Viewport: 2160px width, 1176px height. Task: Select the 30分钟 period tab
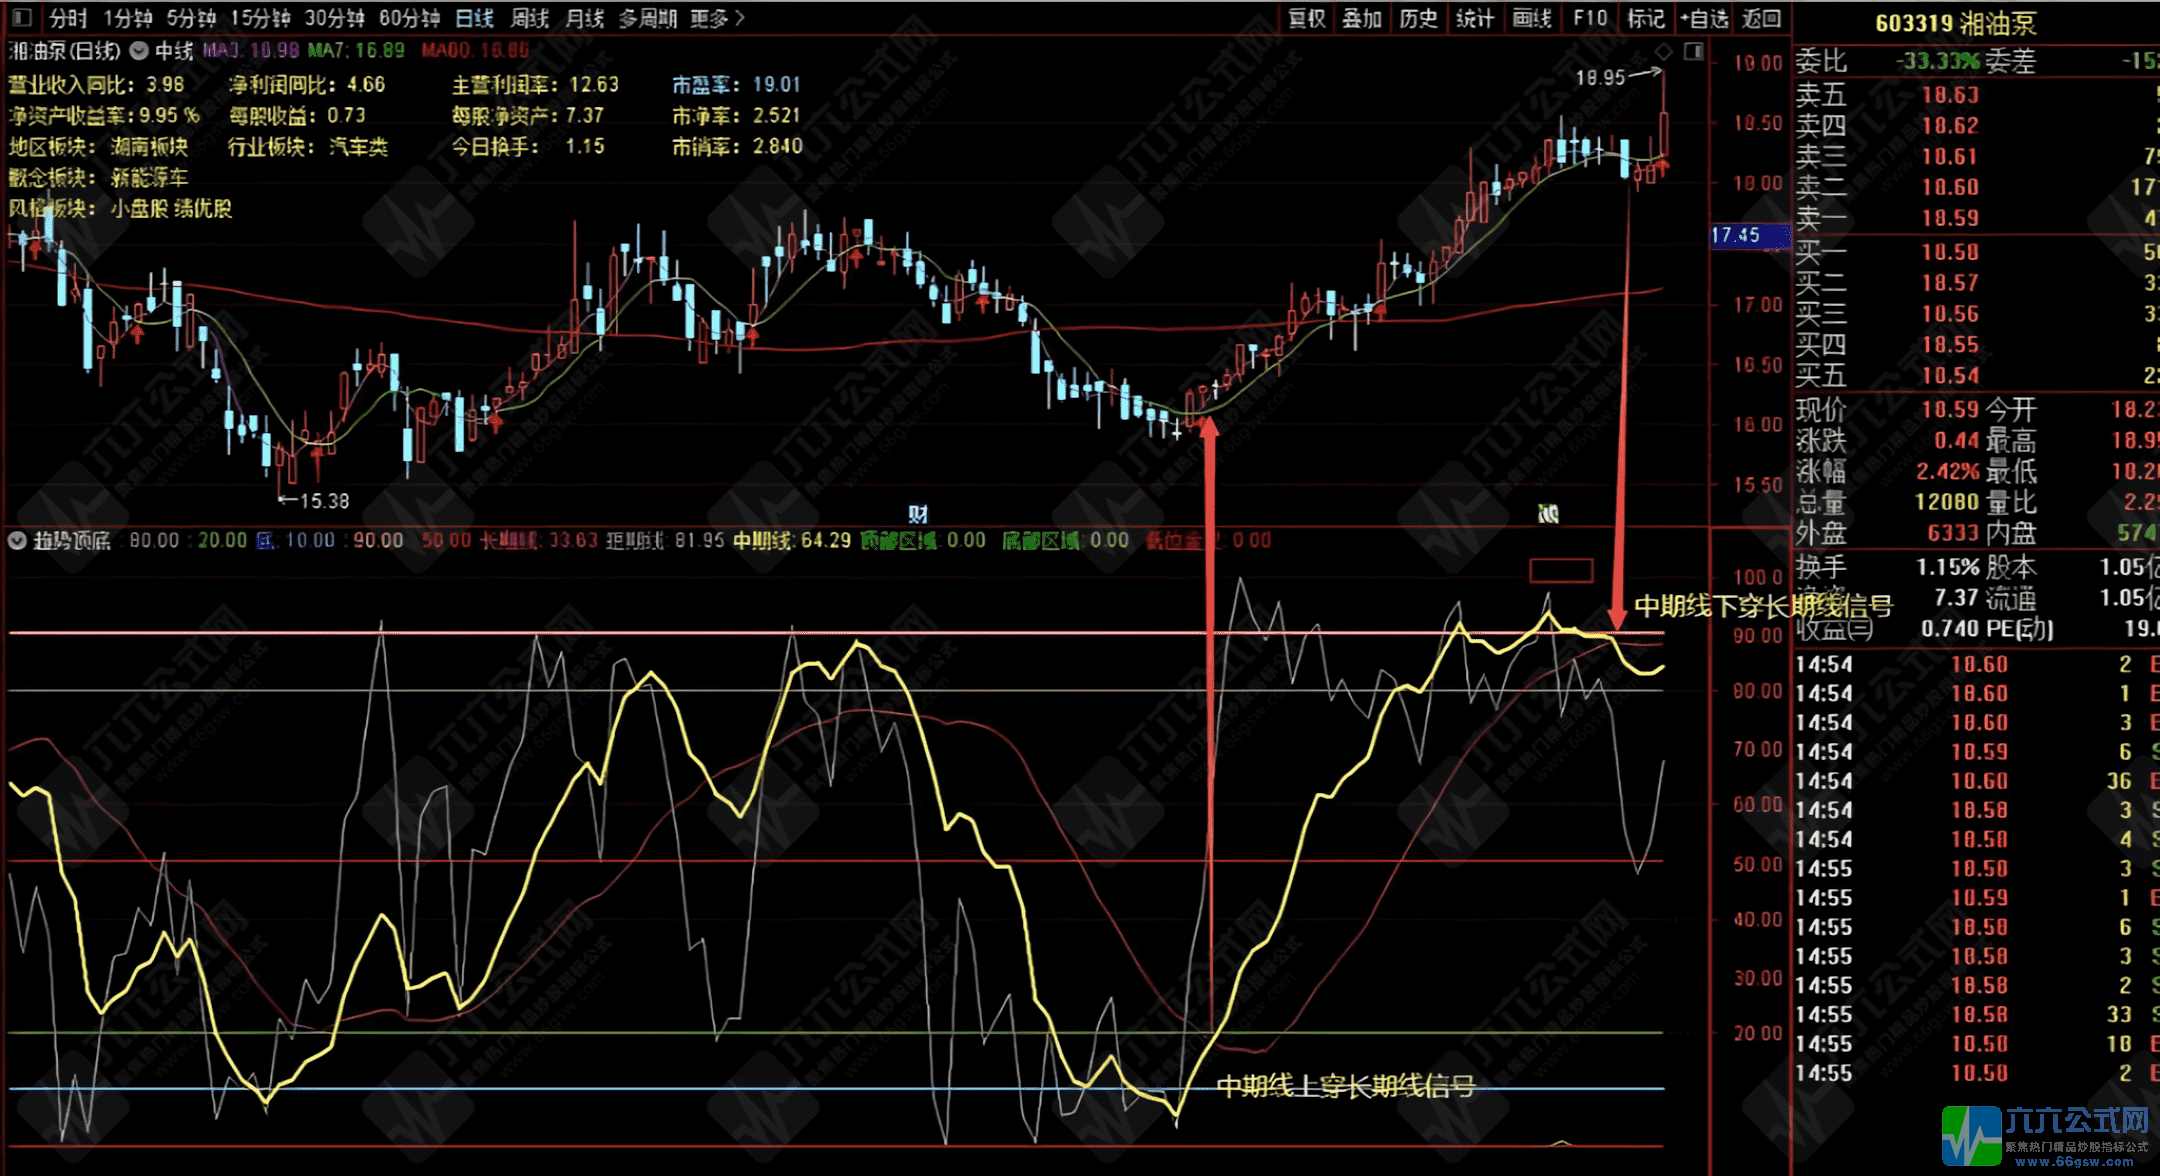pyautogui.click(x=334, y=18)
